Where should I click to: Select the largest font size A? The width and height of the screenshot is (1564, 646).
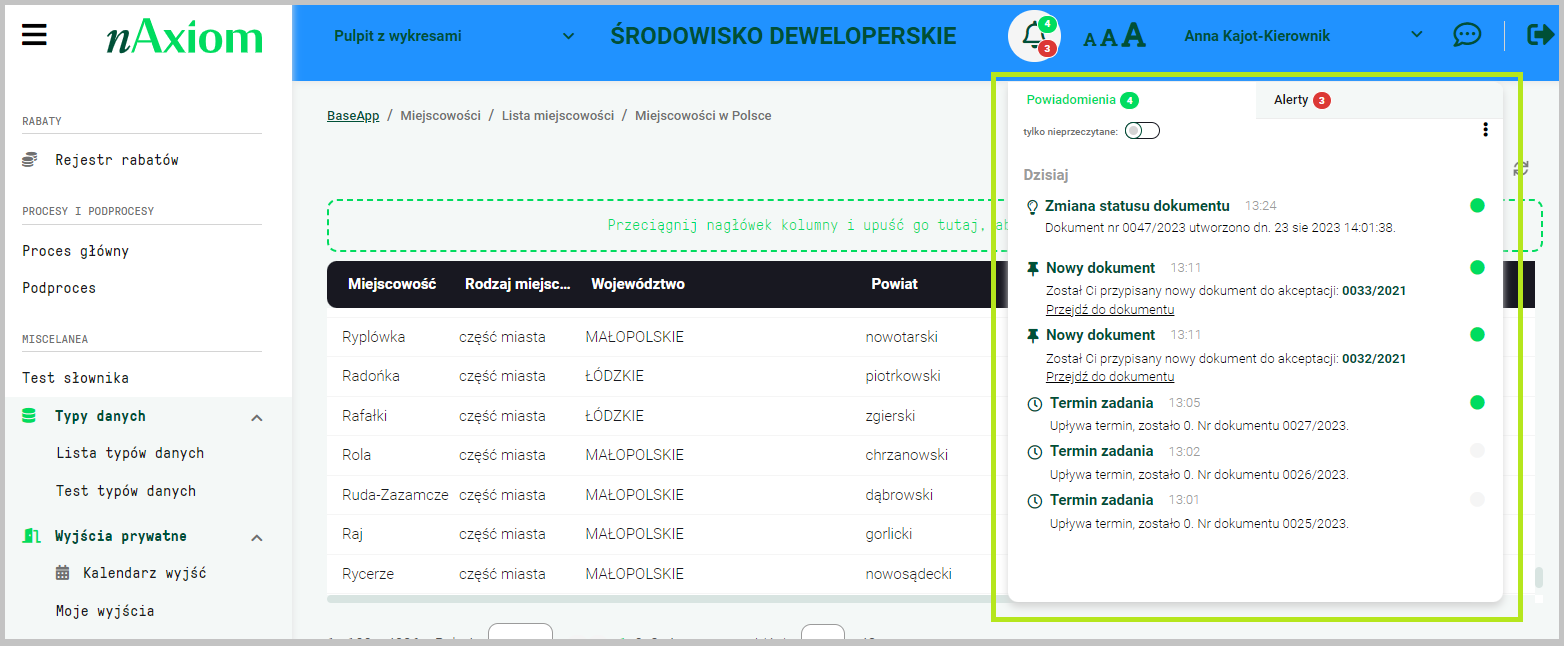(x=1133, y=36)
